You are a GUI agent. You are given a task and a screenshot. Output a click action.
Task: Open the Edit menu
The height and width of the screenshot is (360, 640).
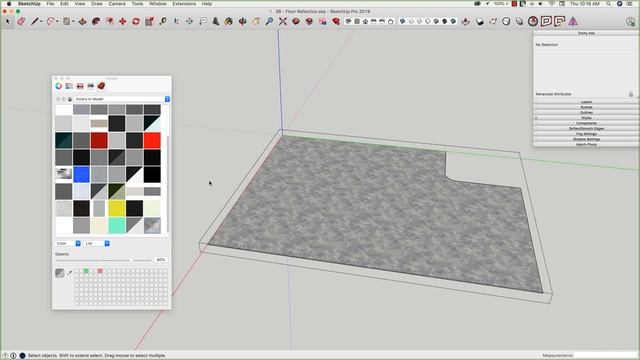tap(64, 4)
